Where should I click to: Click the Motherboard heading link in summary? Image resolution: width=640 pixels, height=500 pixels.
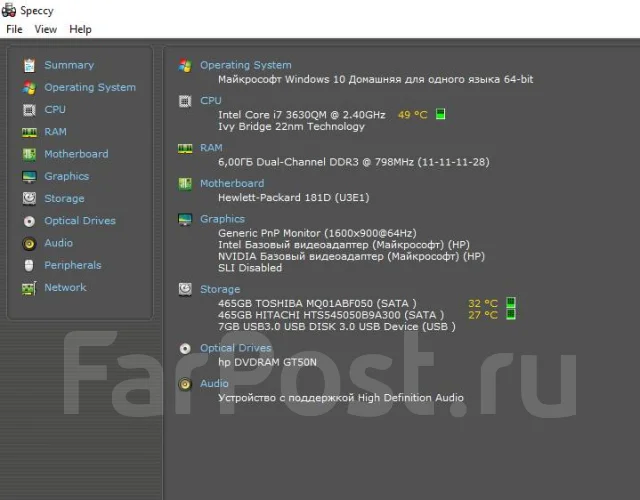(232, 183)
